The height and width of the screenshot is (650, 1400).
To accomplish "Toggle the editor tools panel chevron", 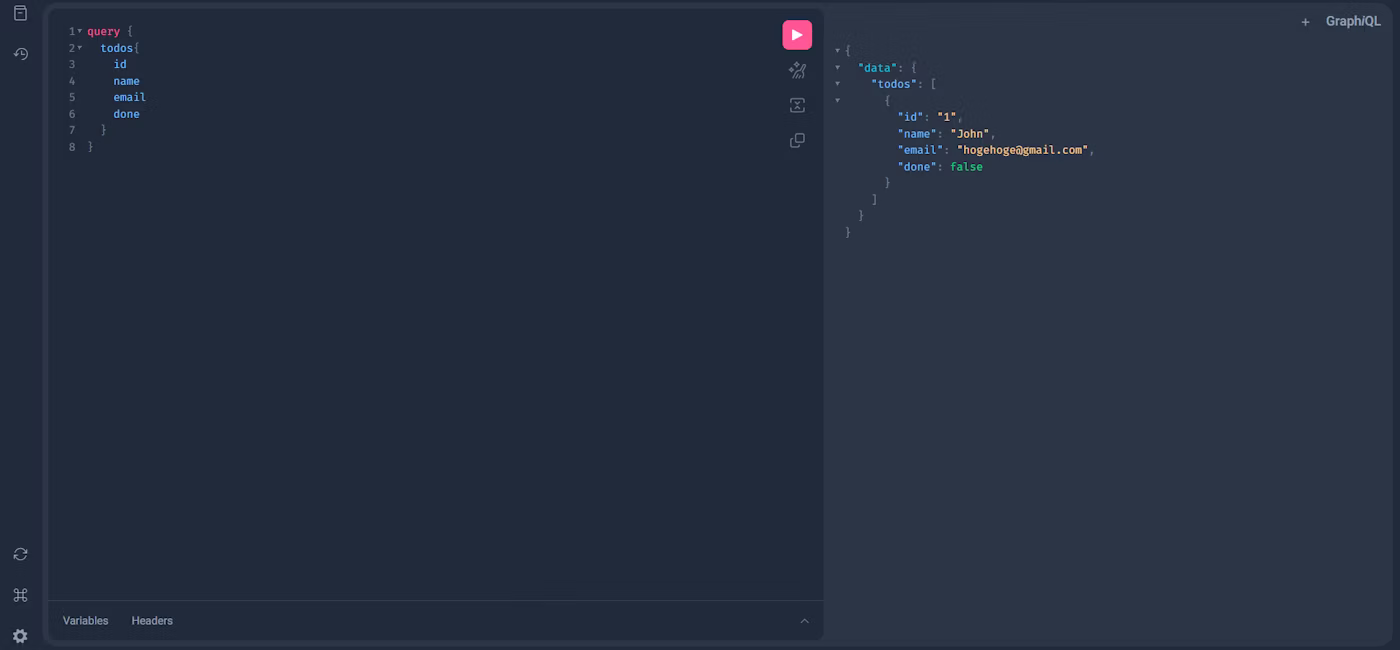I will [x=804, y=621].
